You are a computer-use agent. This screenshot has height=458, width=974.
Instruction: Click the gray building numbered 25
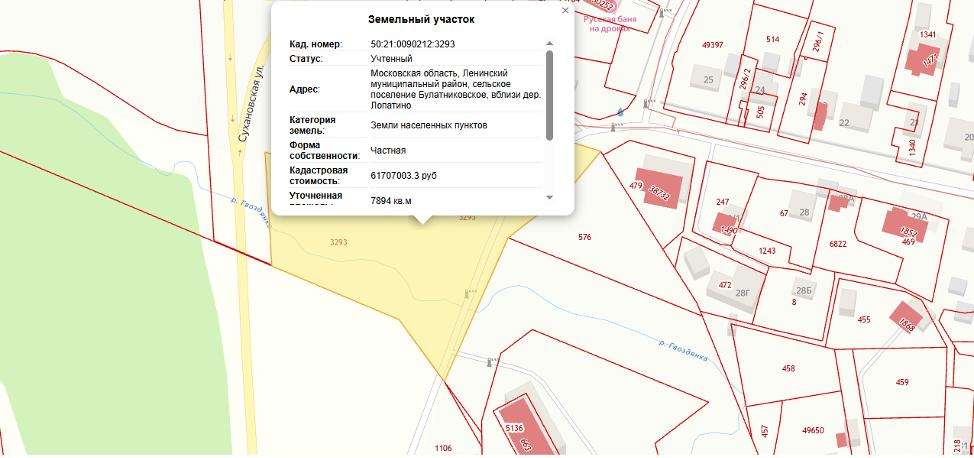708,80
